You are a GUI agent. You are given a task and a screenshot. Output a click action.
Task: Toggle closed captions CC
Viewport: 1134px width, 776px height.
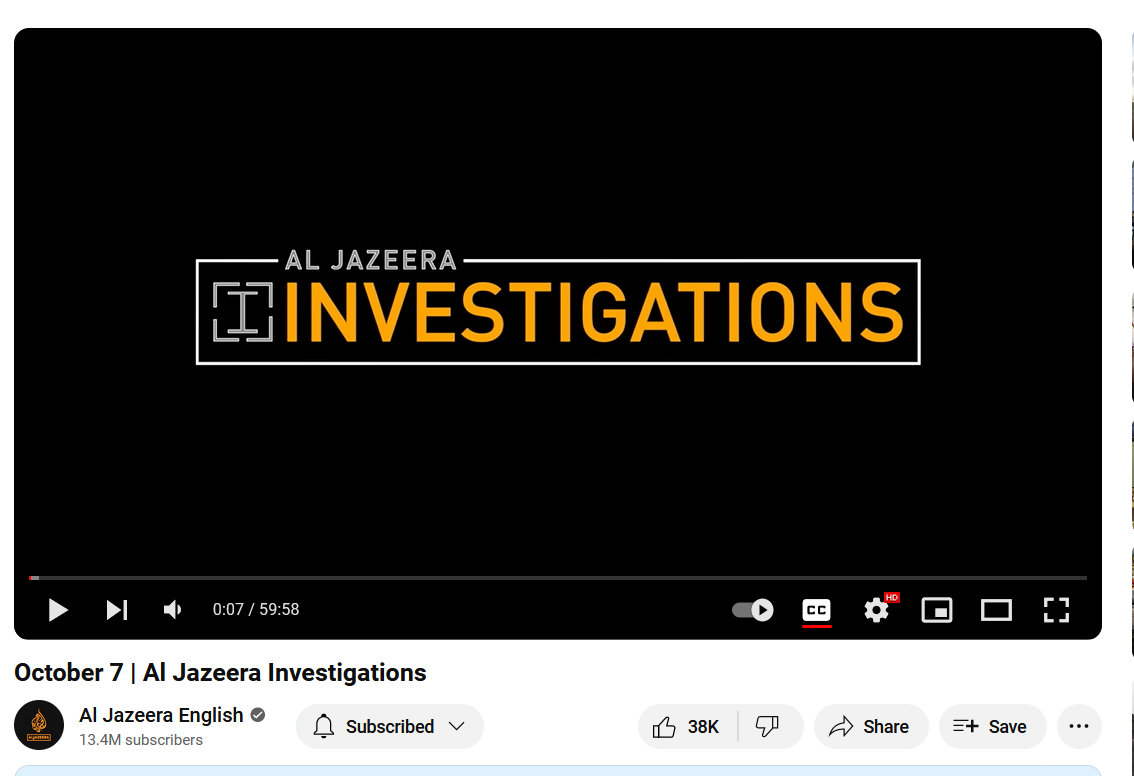coord(817,610)
